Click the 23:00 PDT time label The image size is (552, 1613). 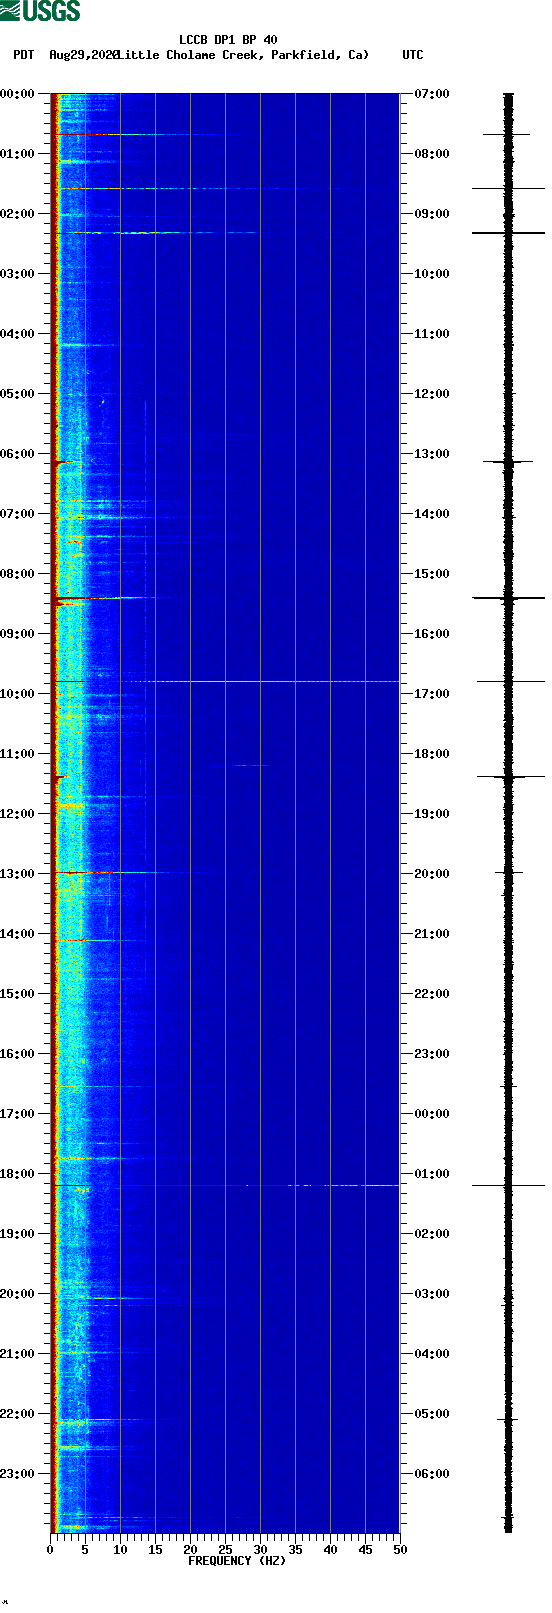click(x=17, y=1474)
